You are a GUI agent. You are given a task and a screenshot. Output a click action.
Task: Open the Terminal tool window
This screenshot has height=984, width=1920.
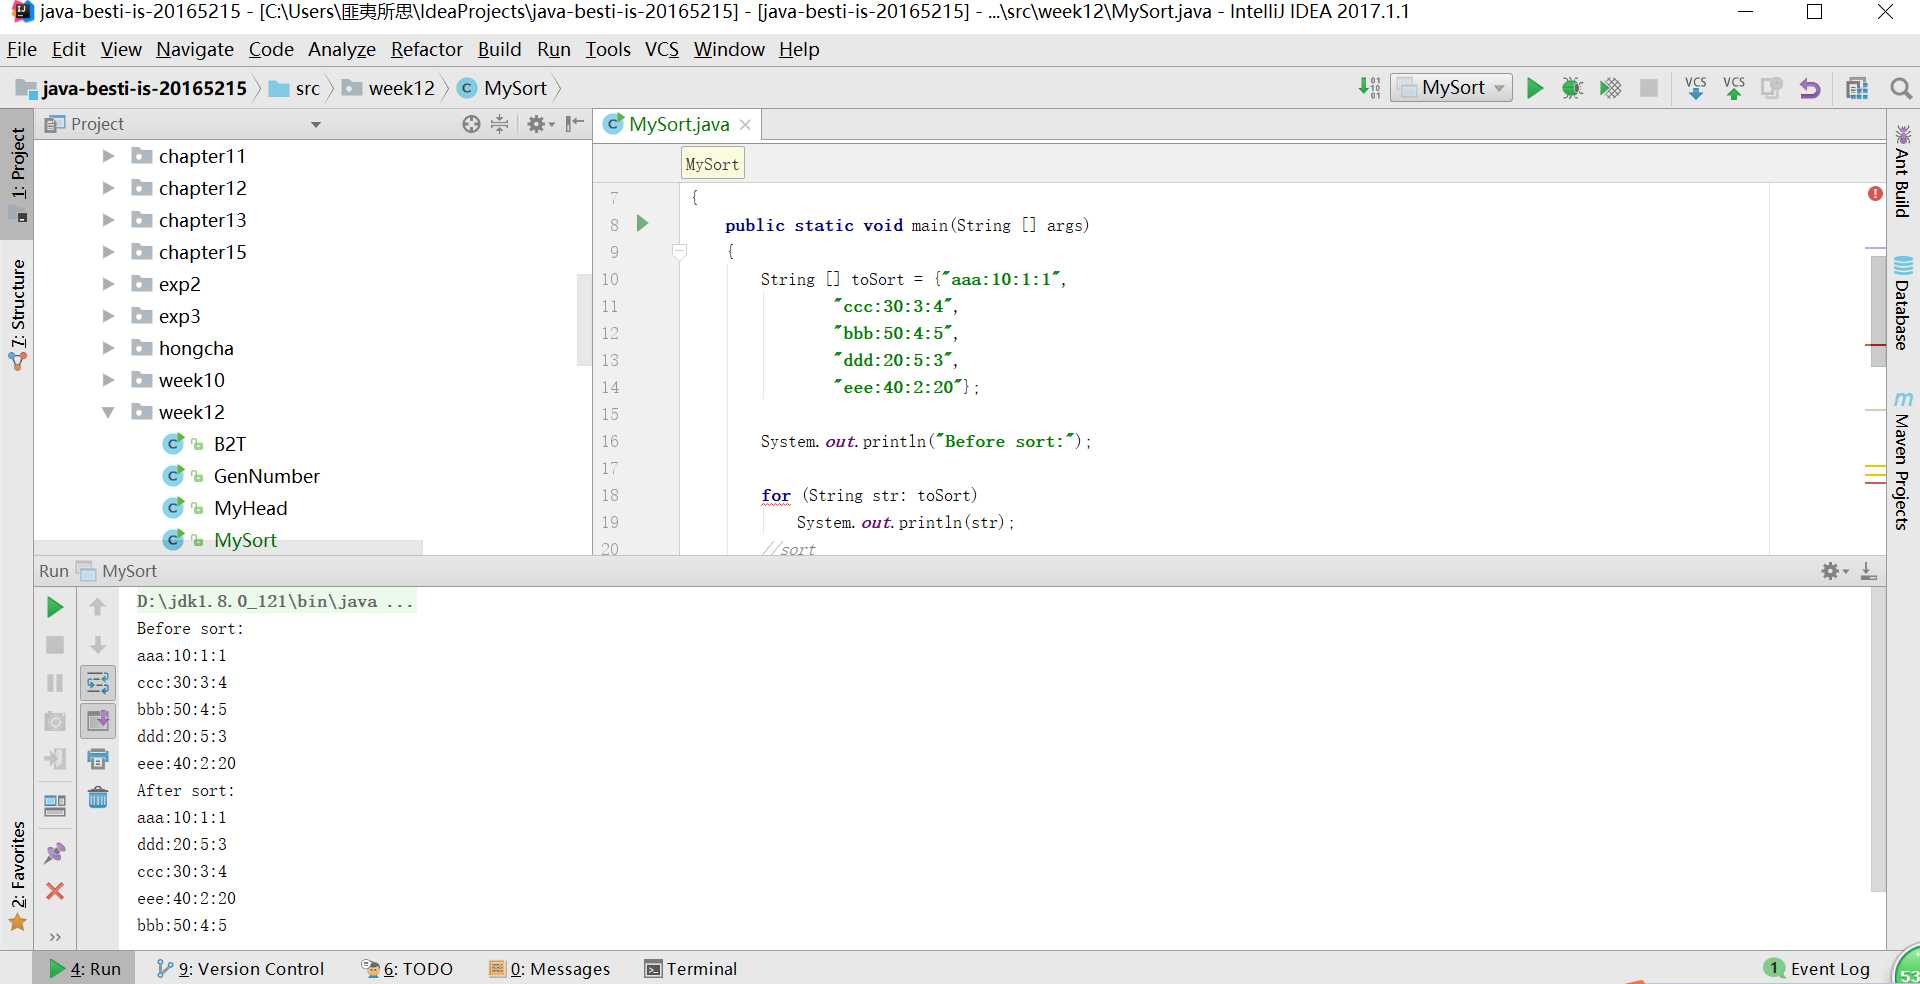point(691,968)
